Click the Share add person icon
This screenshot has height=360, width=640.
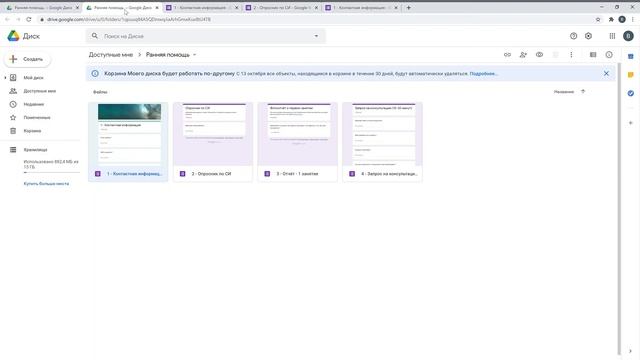click(523, 55)
